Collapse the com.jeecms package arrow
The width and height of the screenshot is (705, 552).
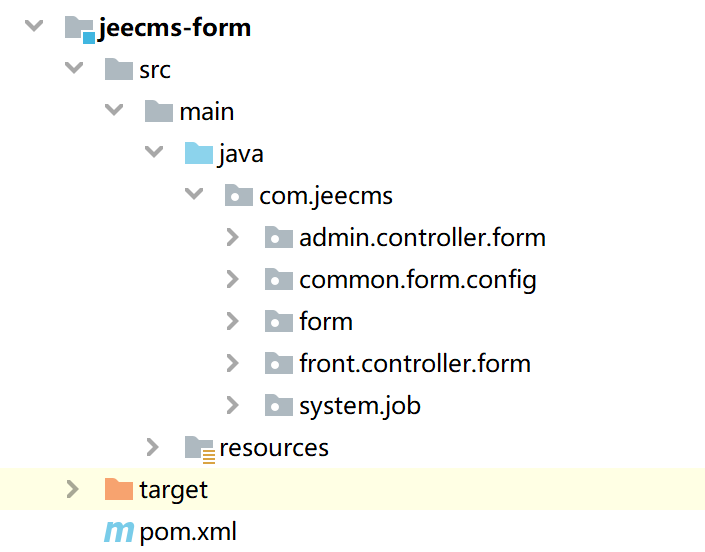pos(194,195)
